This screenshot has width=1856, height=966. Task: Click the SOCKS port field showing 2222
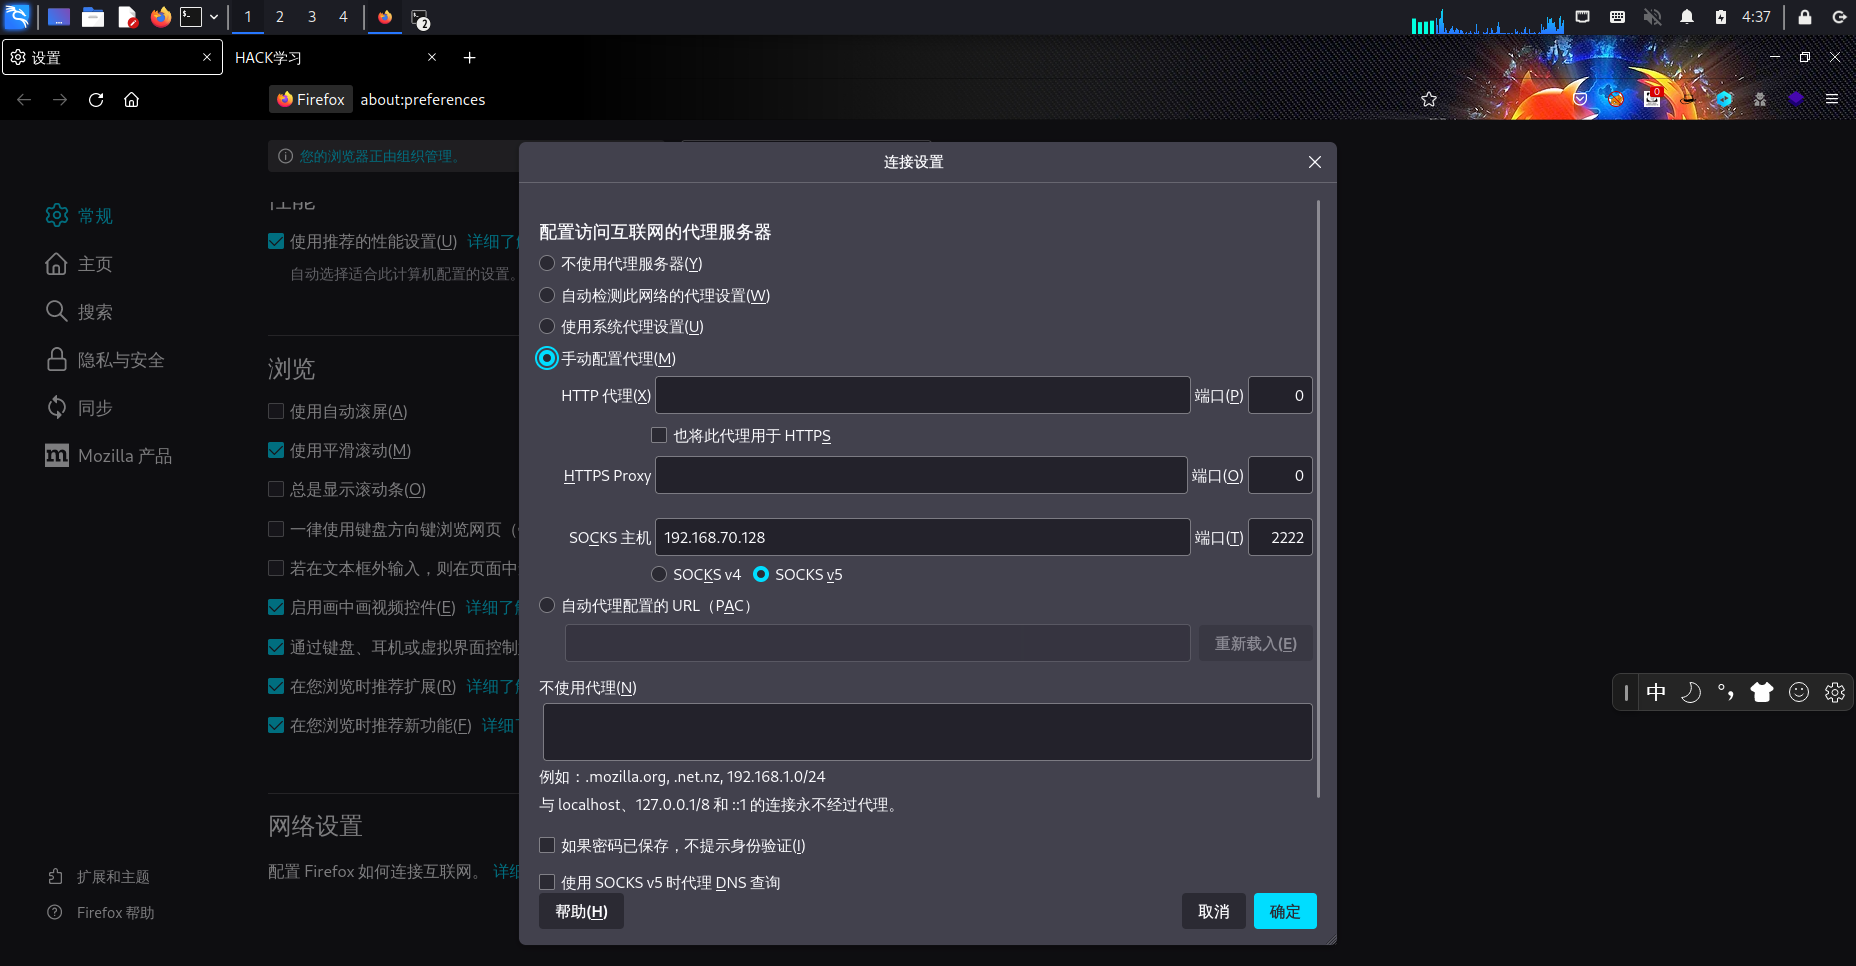coord(1280,537)
